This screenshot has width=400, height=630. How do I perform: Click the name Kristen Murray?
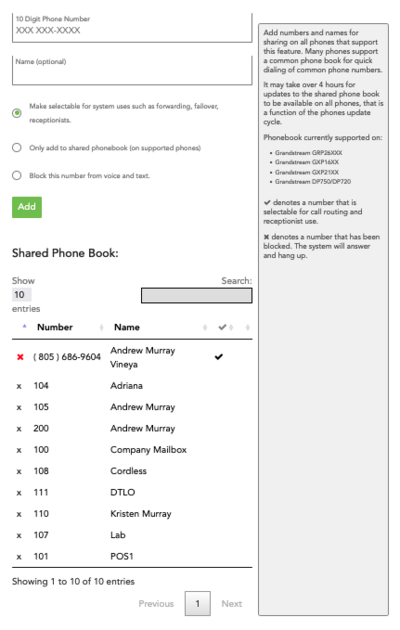pos(141,514)
